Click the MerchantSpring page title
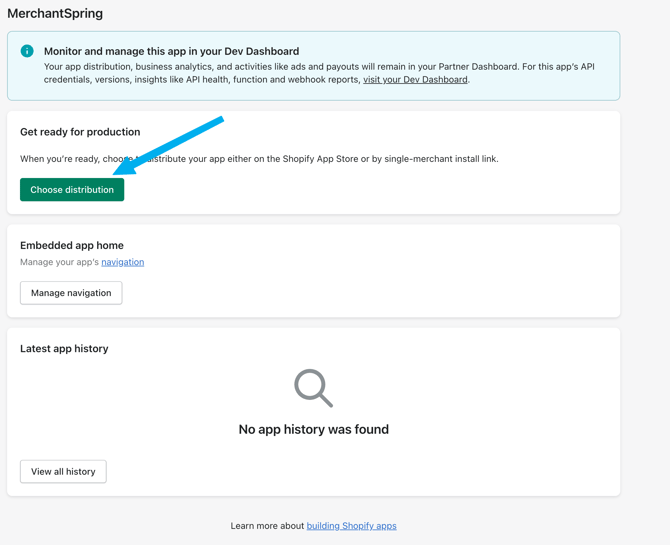670x545 pixels. (55, 13)
